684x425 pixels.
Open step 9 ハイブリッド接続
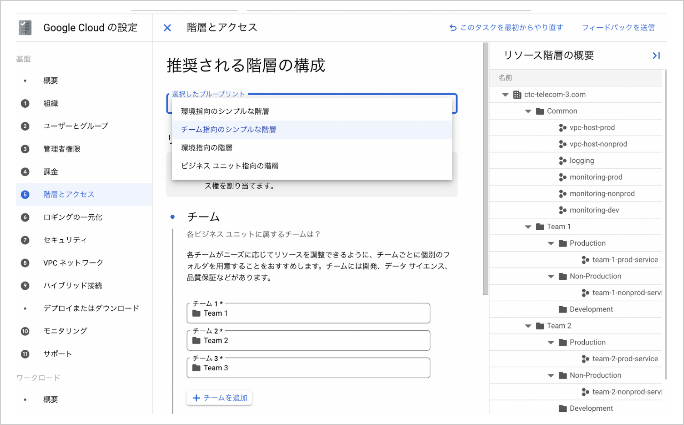84,285
